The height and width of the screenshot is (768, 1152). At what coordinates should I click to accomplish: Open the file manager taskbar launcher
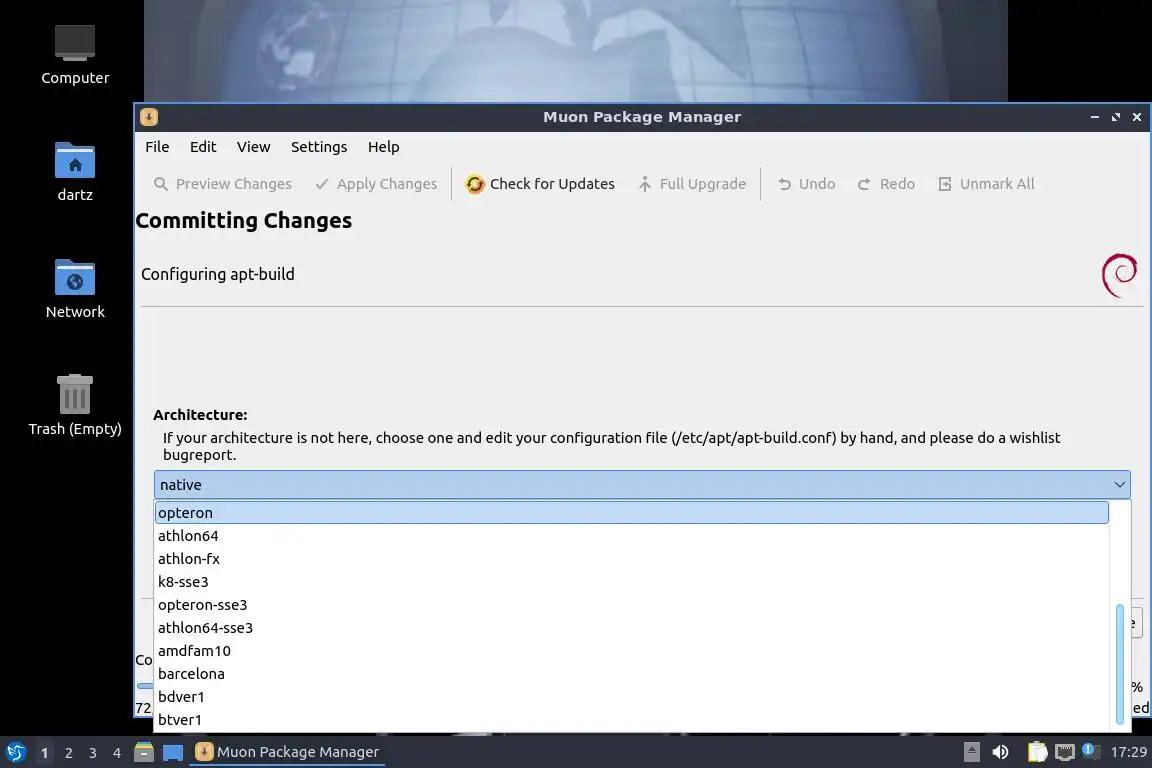click(x=144, y=752)
